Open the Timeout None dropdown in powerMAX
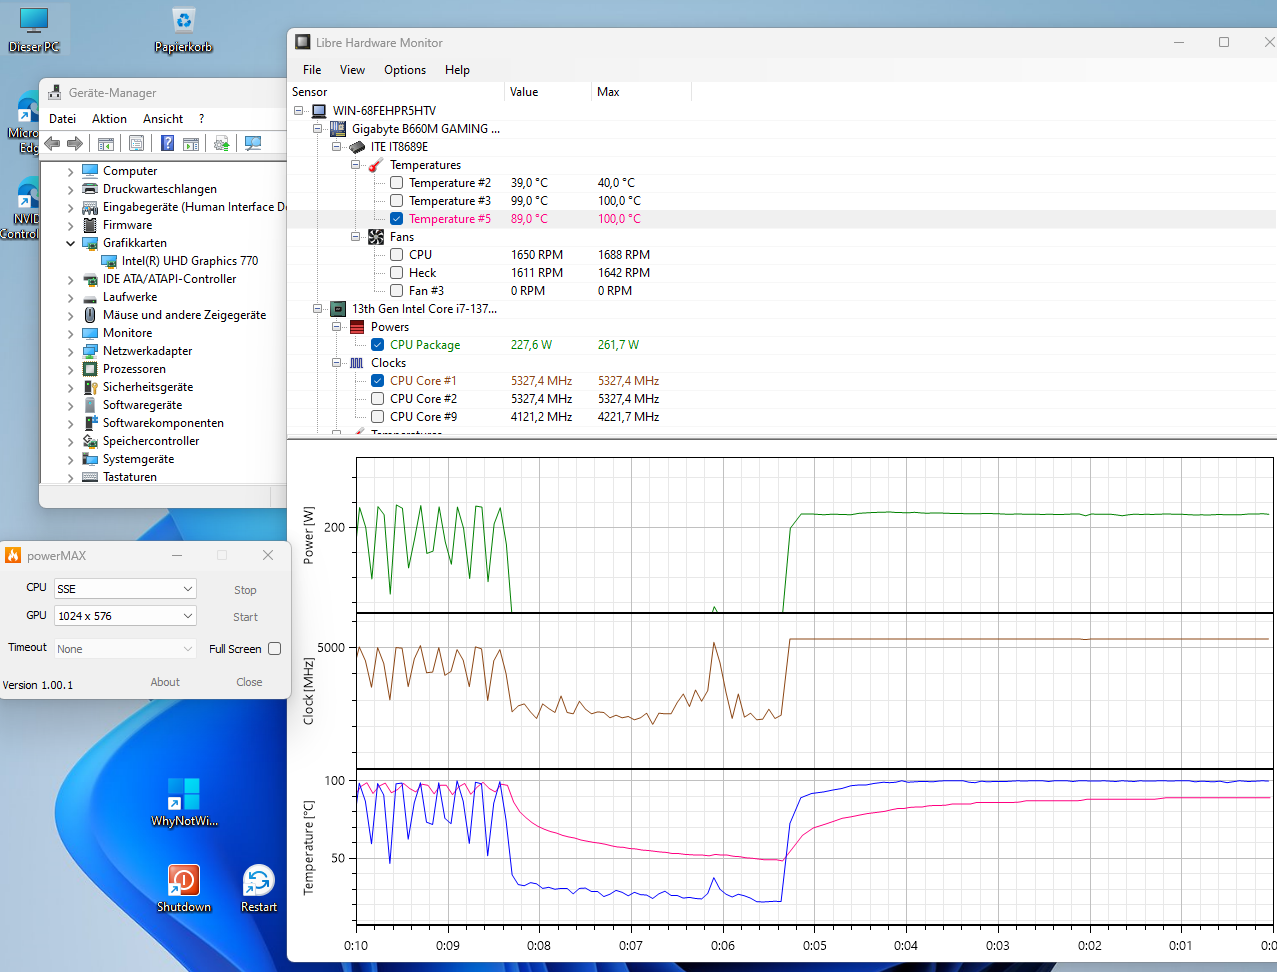 point(125,649)
